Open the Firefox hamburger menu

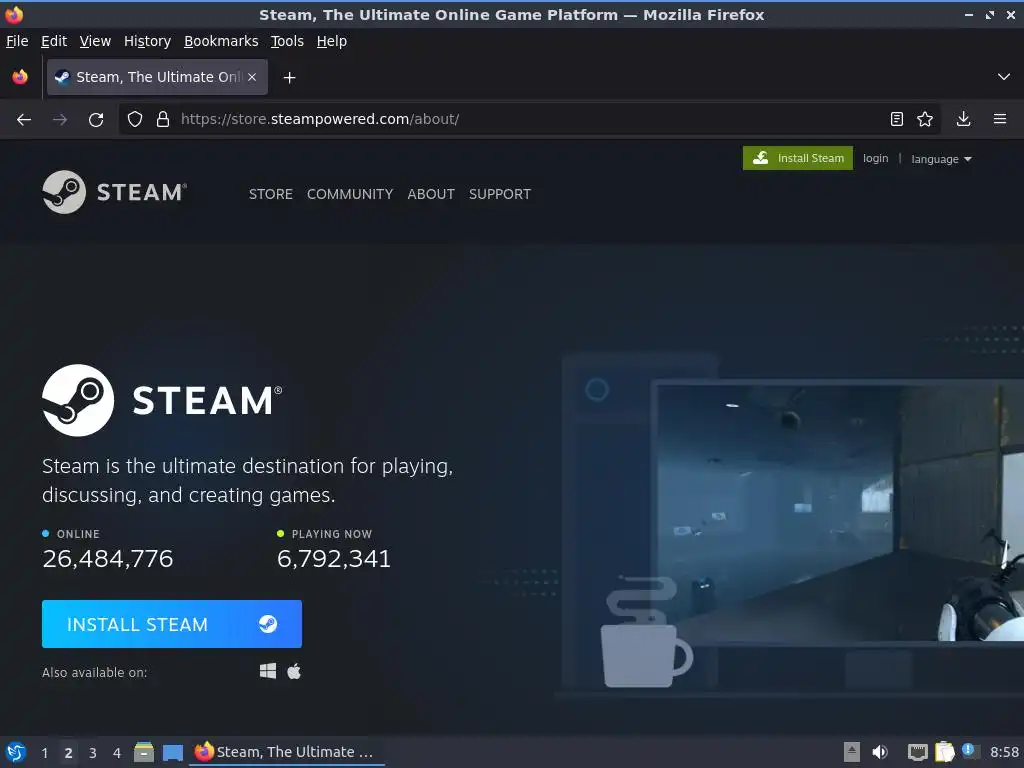1000,119
